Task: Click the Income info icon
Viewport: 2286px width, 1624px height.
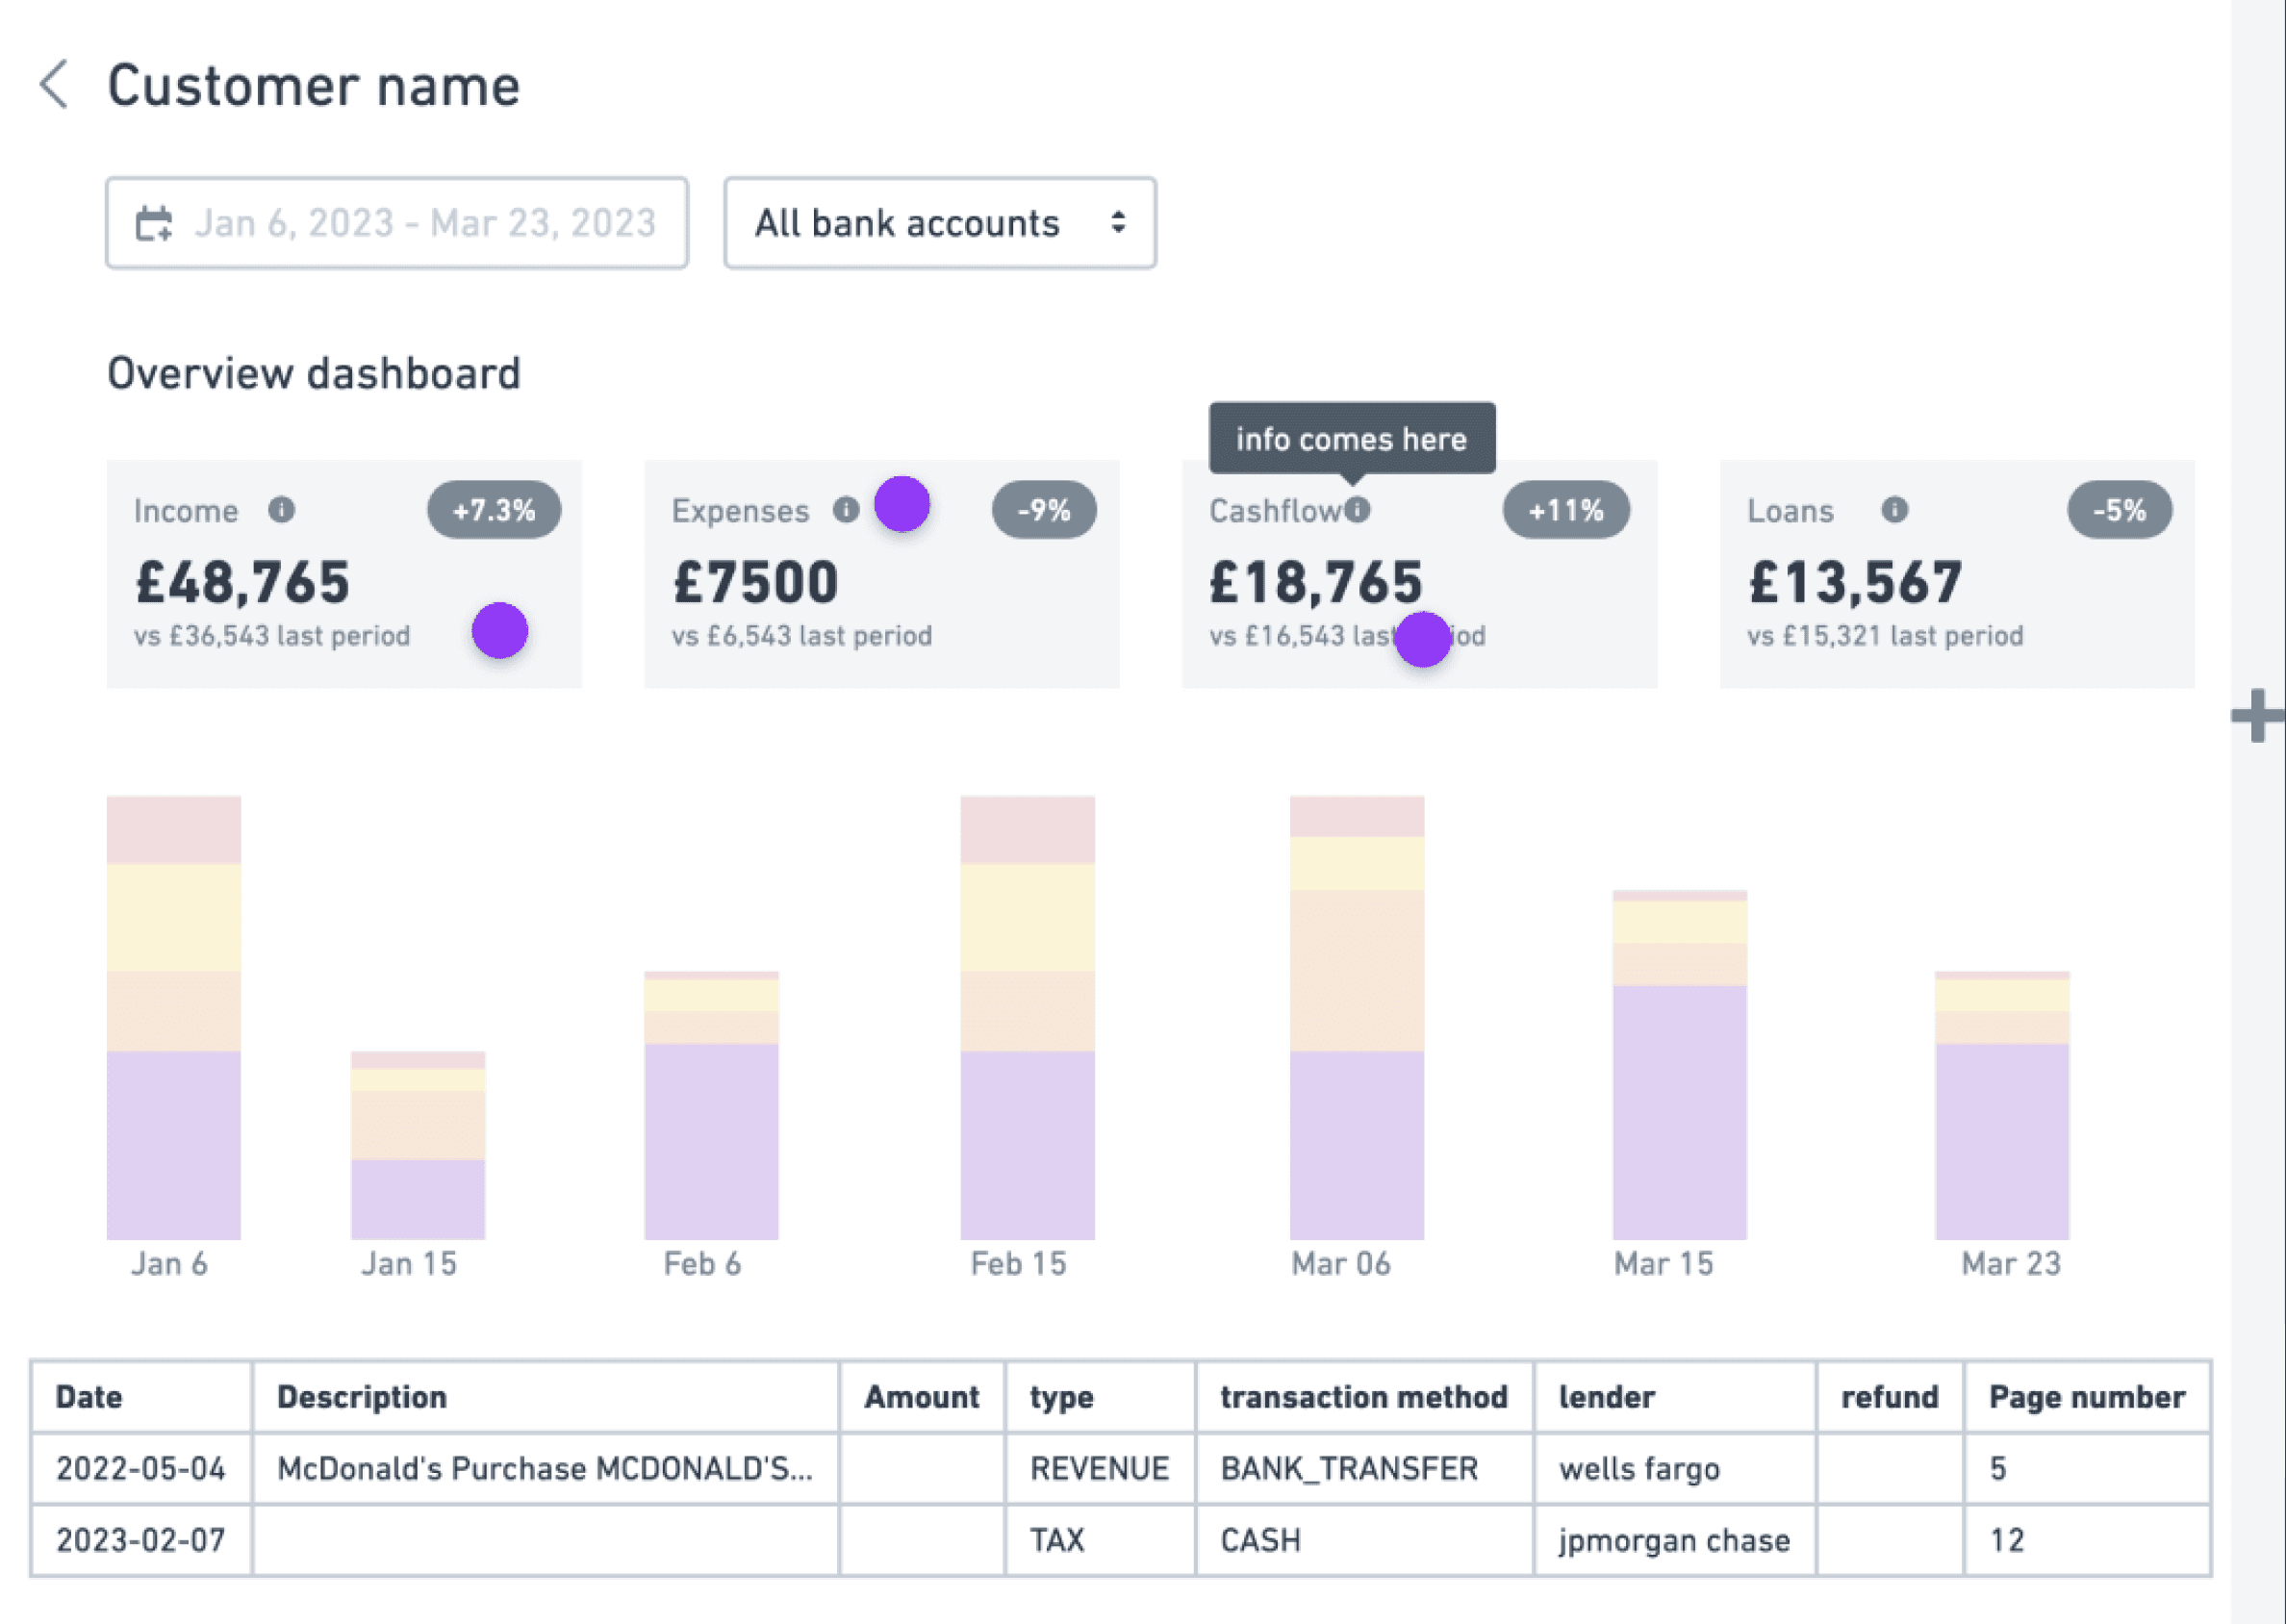Action: point(282,510)
